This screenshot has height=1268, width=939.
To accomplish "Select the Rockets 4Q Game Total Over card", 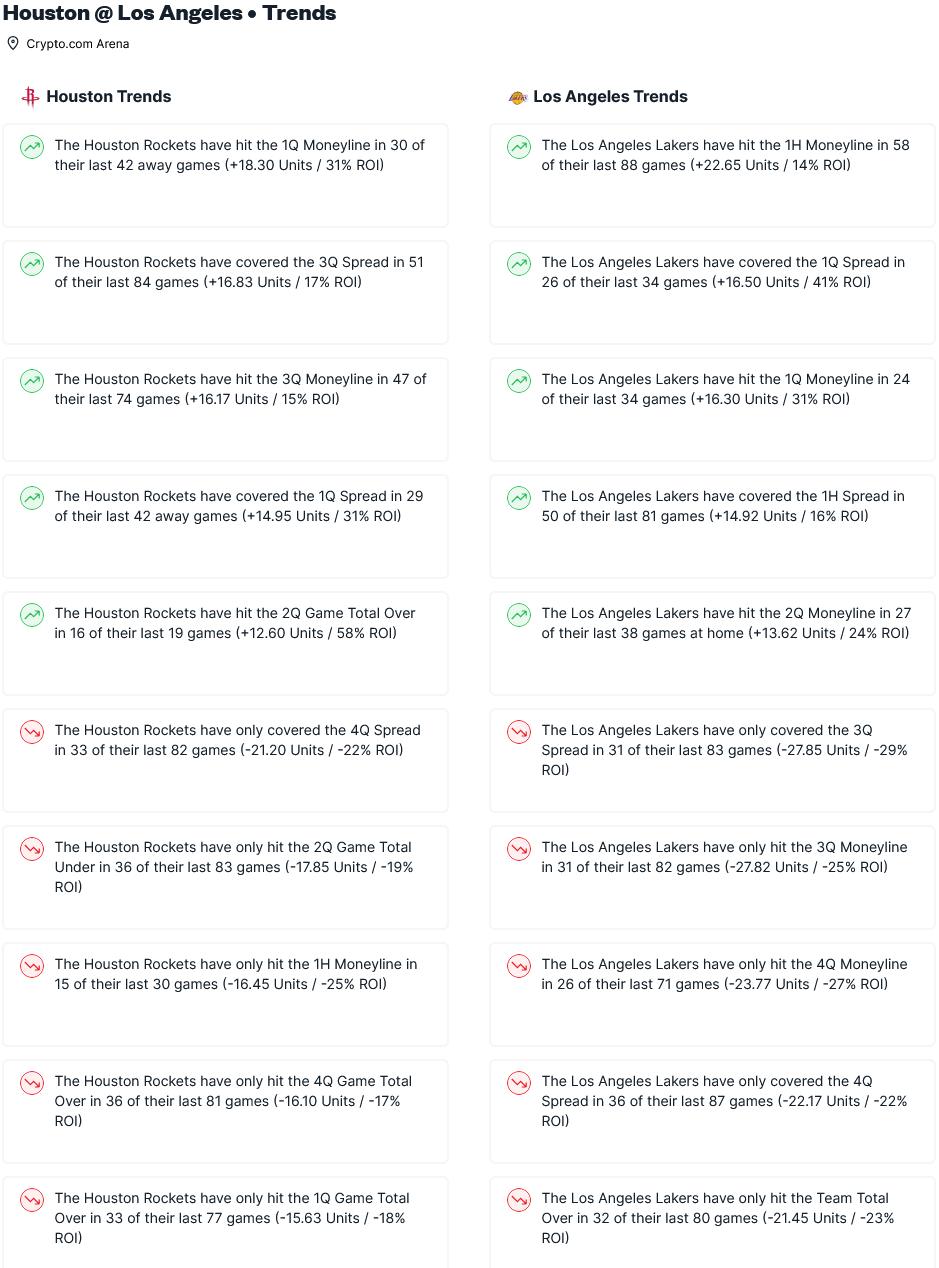I will pos(225,1111).
